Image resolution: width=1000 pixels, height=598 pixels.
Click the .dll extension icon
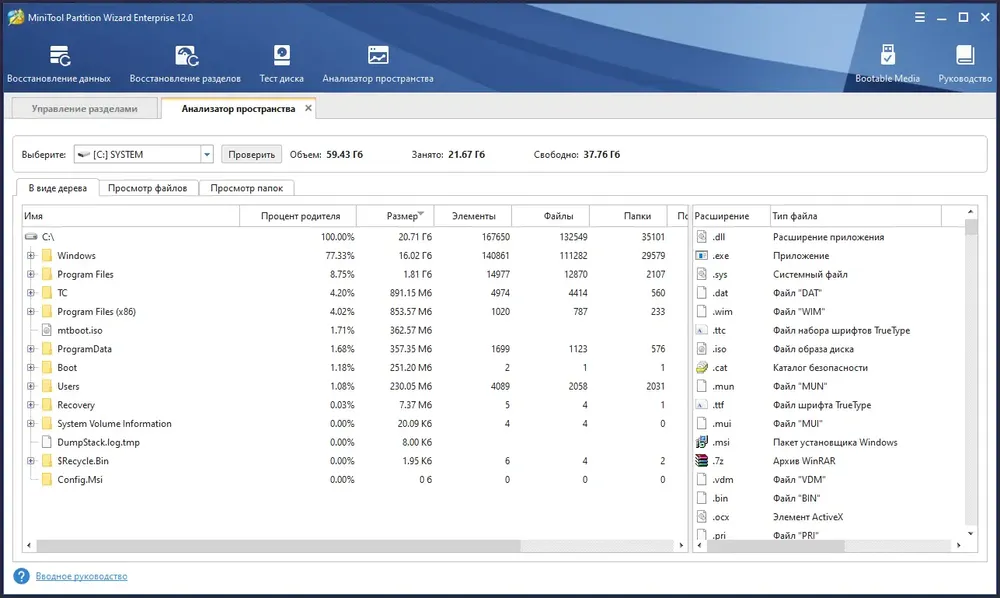(x=702, y=237)
